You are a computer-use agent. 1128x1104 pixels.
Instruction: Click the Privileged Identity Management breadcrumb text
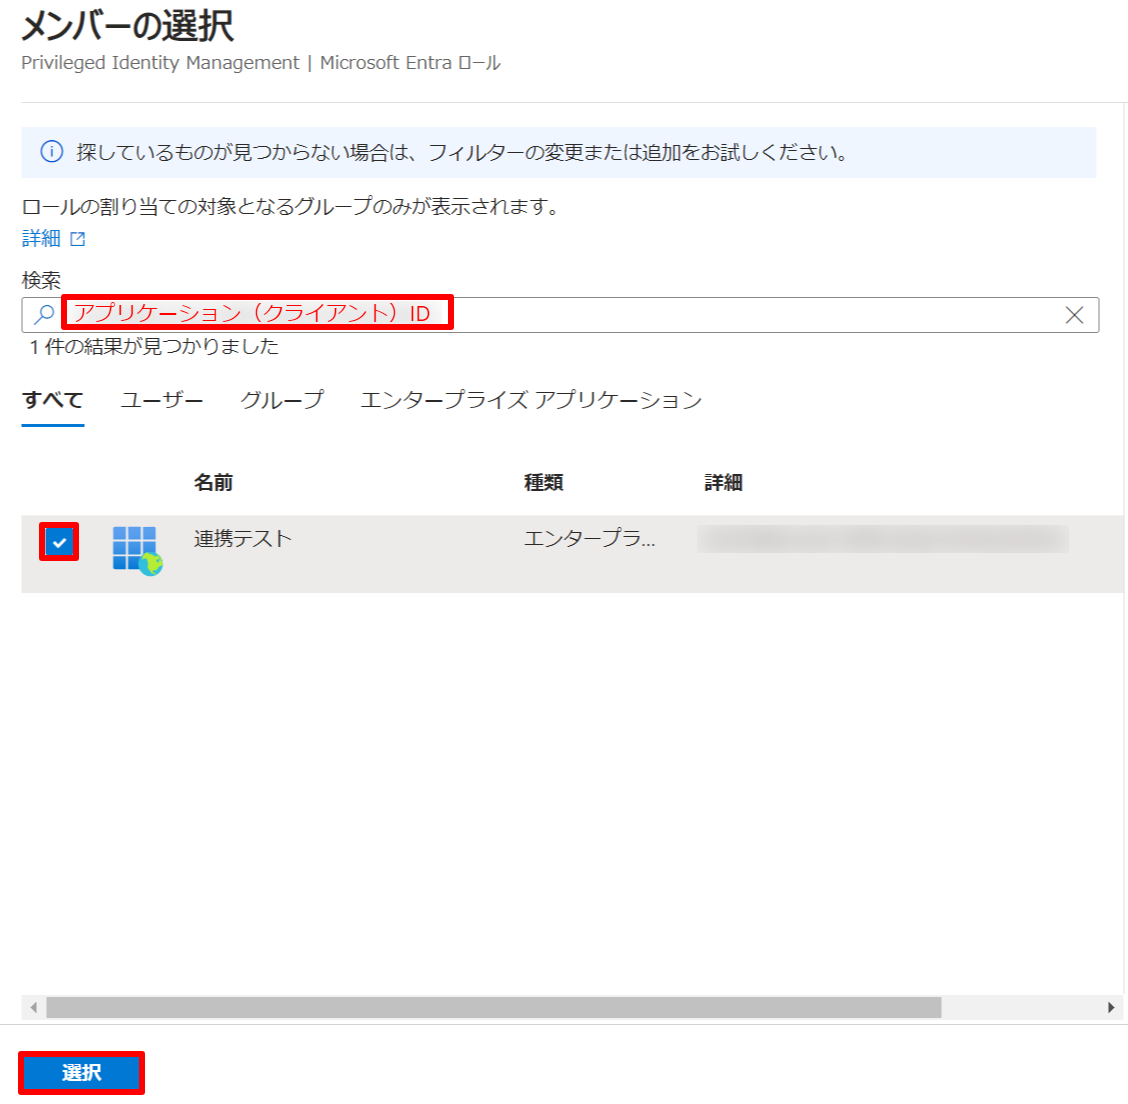click(160, 63)
